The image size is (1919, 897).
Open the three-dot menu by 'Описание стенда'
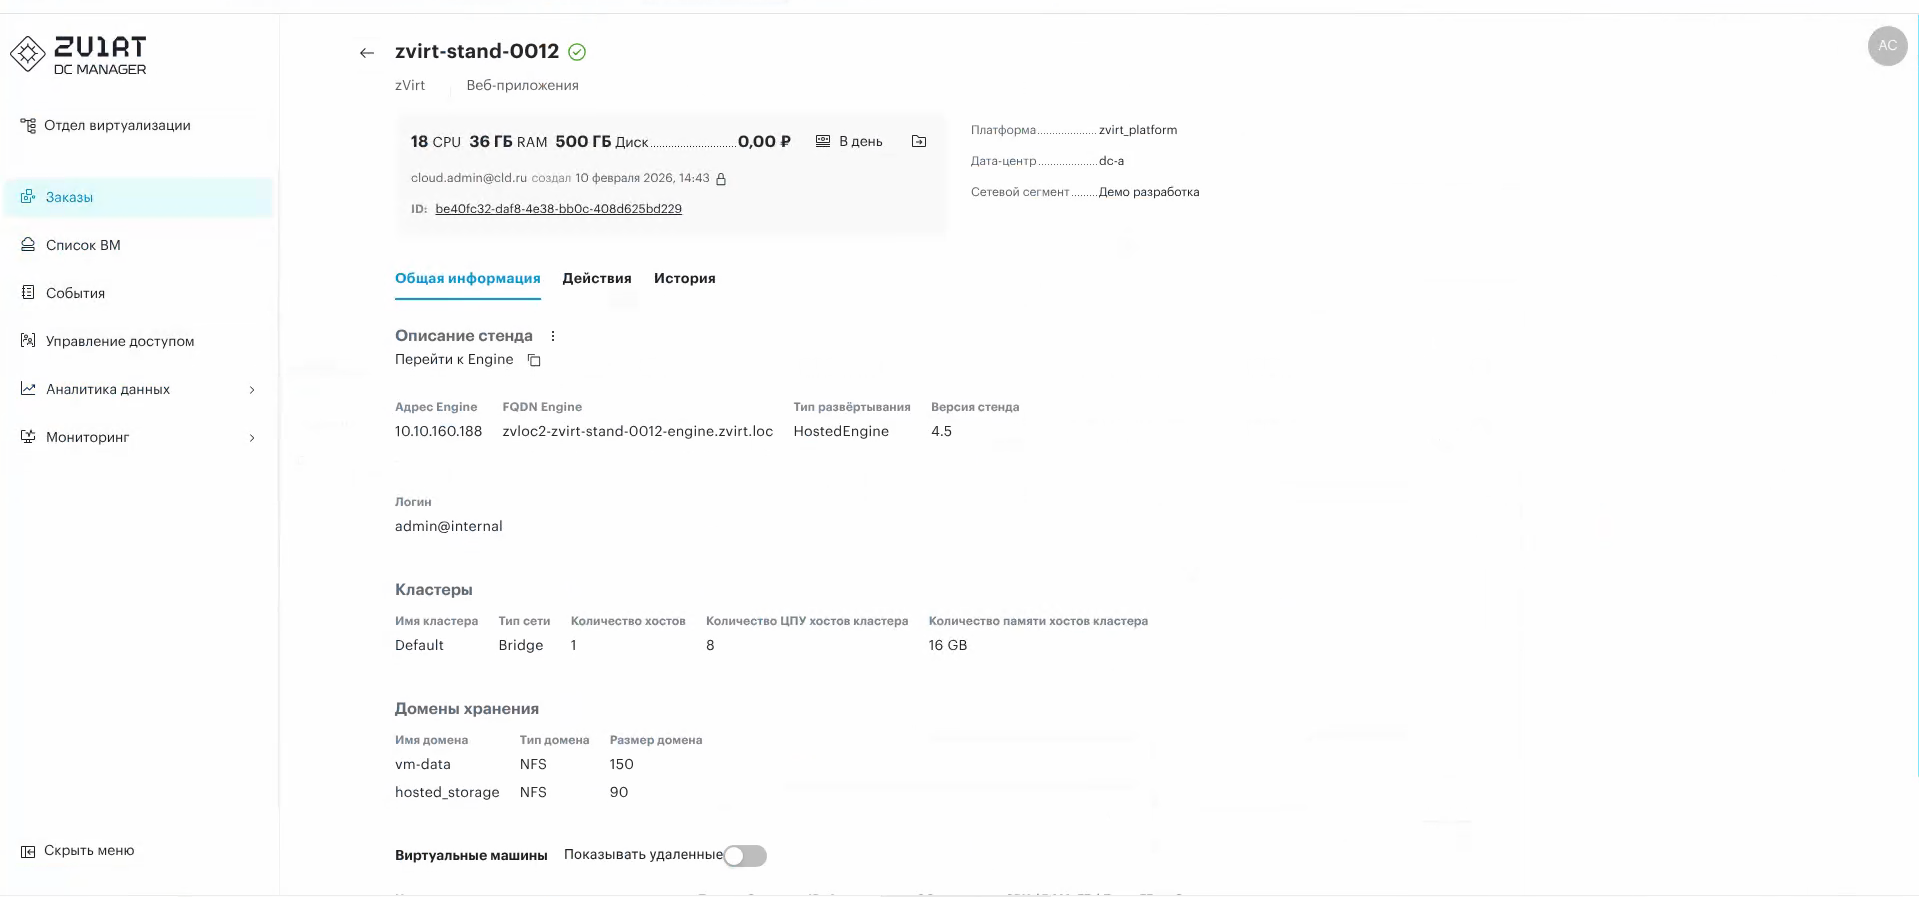553,336
